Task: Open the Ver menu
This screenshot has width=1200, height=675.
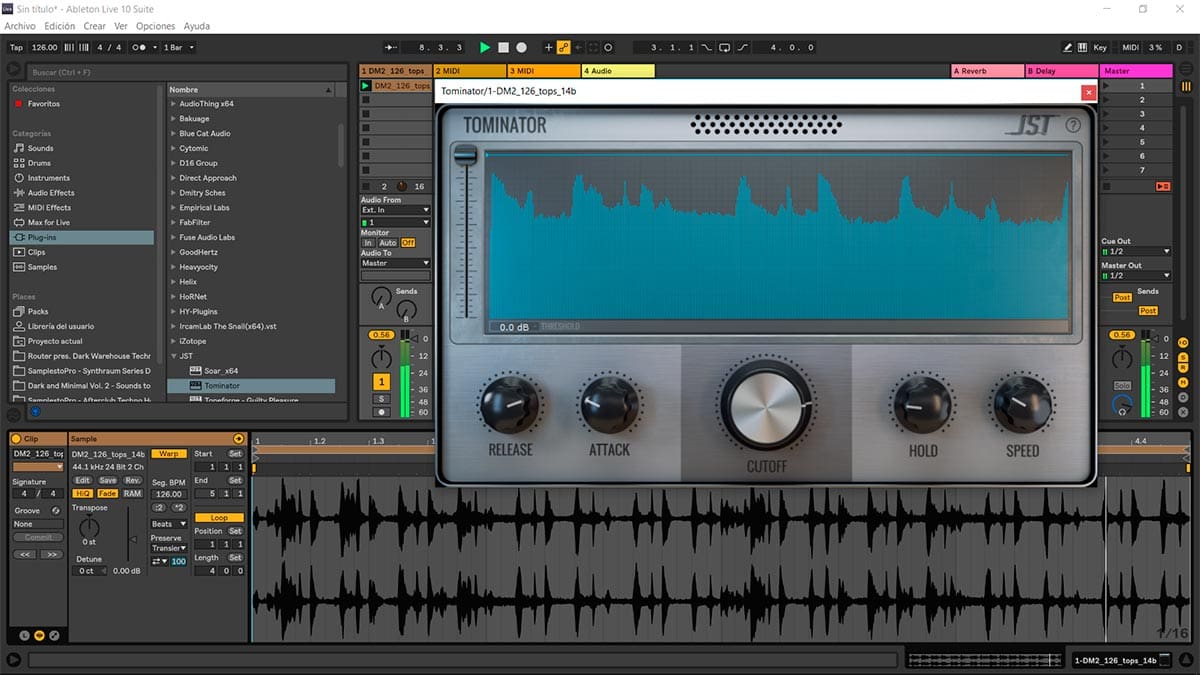Action: (x=121, y=26)
